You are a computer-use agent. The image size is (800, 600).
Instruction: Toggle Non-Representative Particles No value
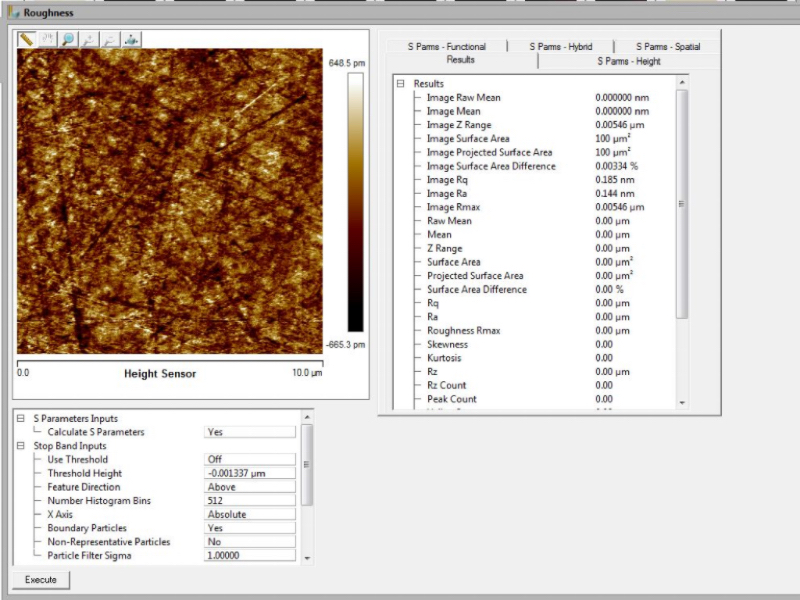[x=250, y=542]
